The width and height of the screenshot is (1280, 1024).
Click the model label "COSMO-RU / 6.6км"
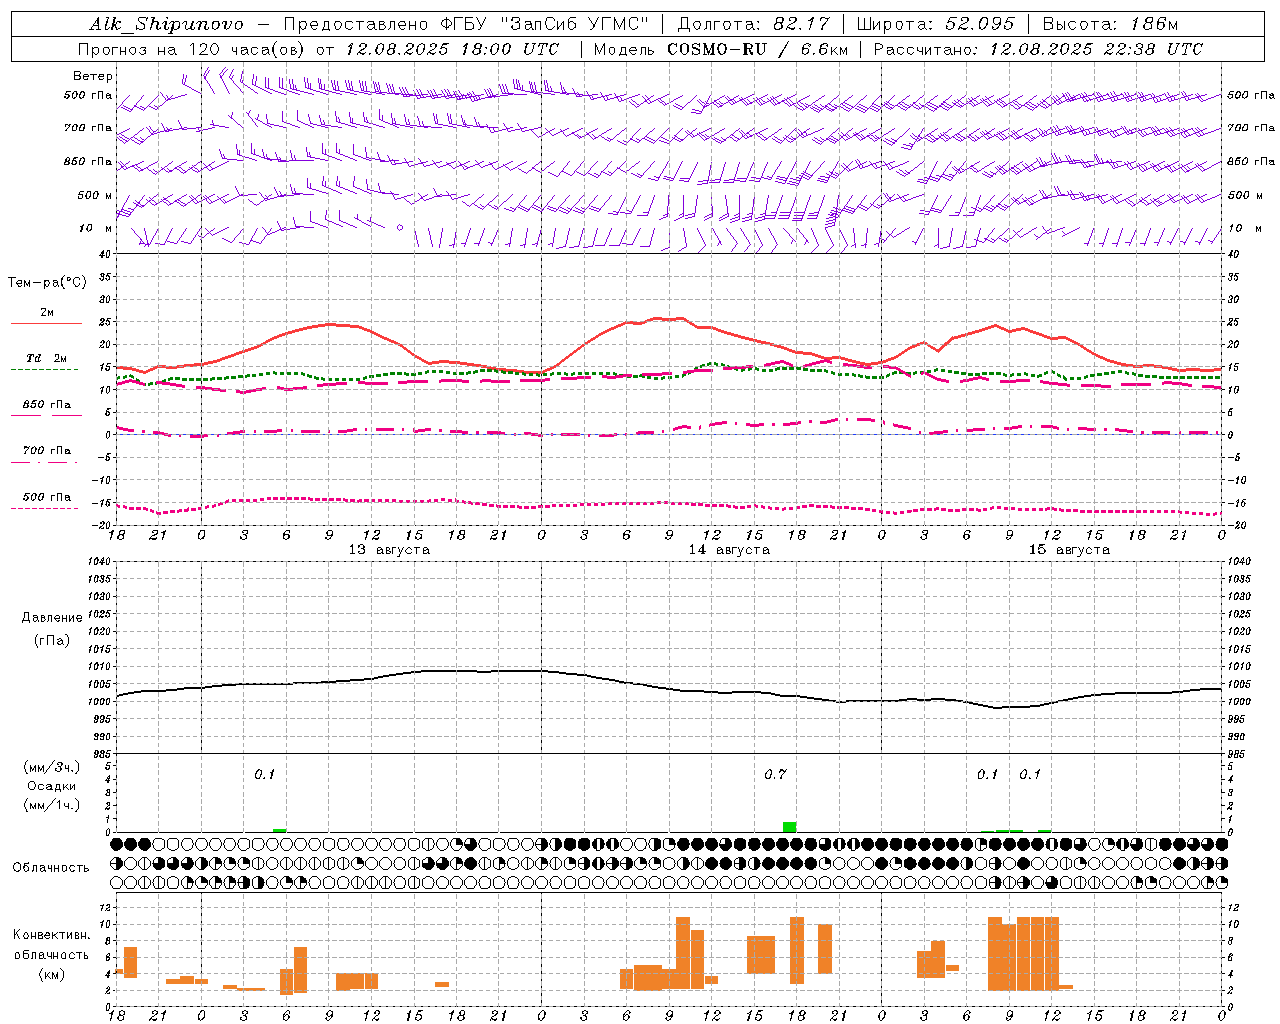click(x=758, y=49)
